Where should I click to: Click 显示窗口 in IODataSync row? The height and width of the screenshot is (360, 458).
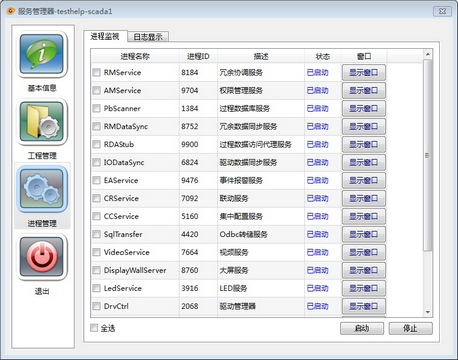[364, 162]
